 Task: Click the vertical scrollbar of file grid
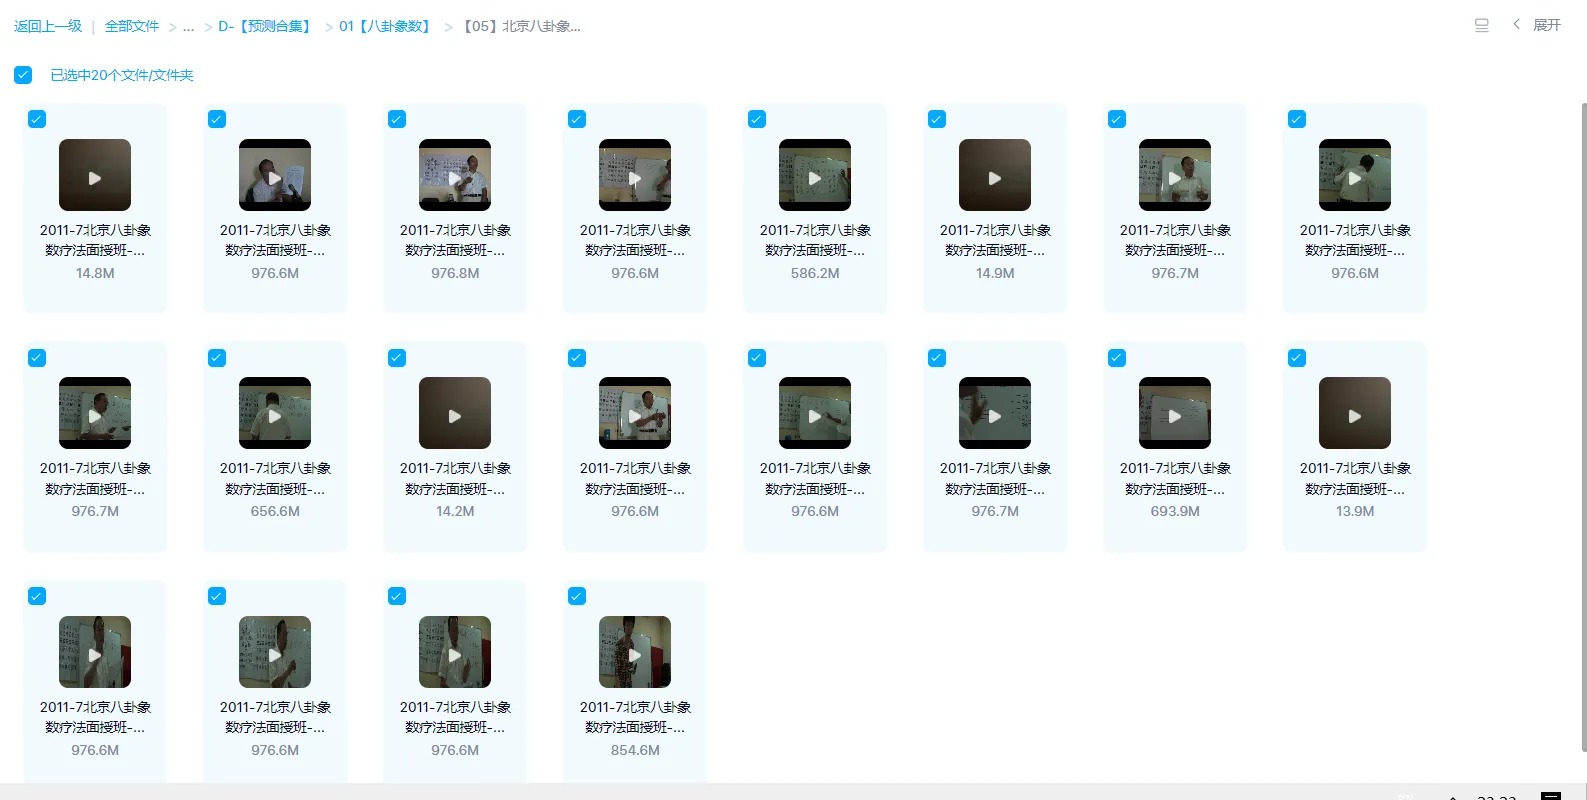click(x=1583, y=425)
